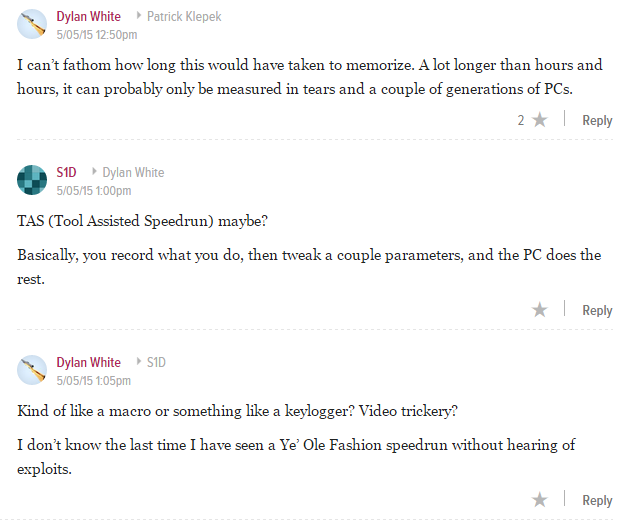Star the keylogger comment by Dylan White
Screen dimensions: 629x524
click(x=540, y=500)
